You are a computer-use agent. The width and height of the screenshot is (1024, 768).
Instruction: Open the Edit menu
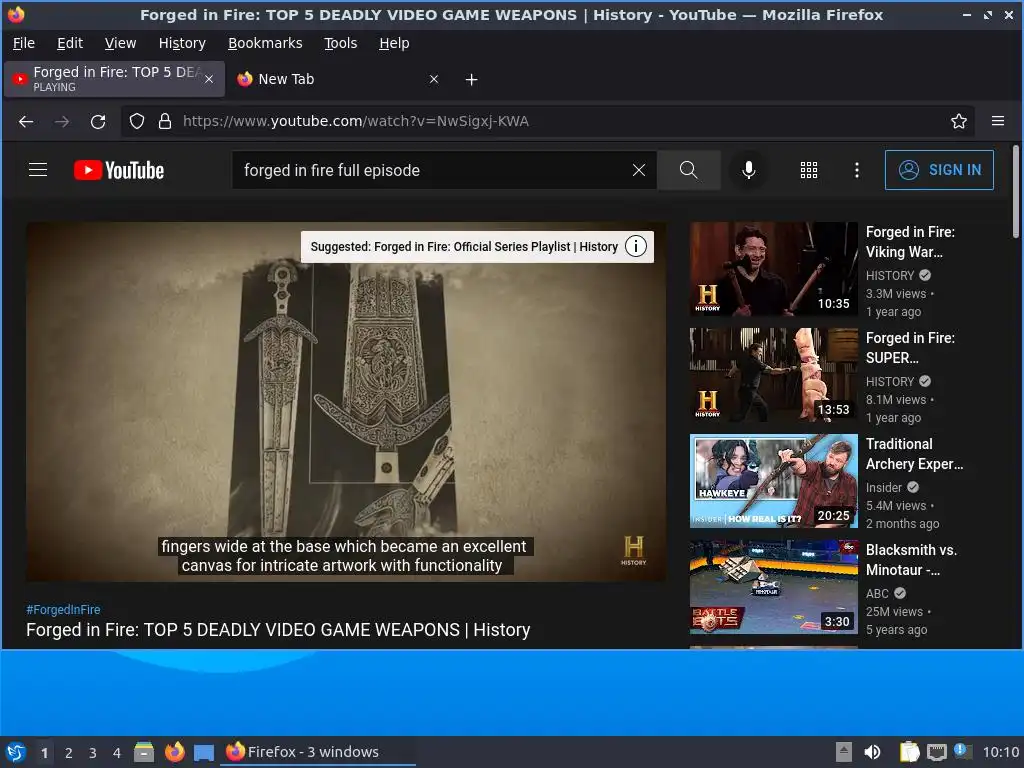coord(69,43)
